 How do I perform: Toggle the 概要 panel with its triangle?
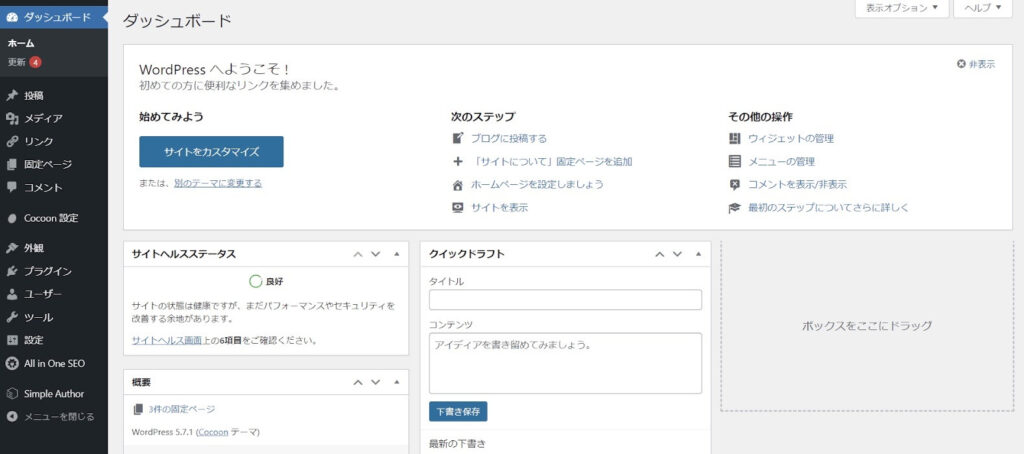(397, 382)
